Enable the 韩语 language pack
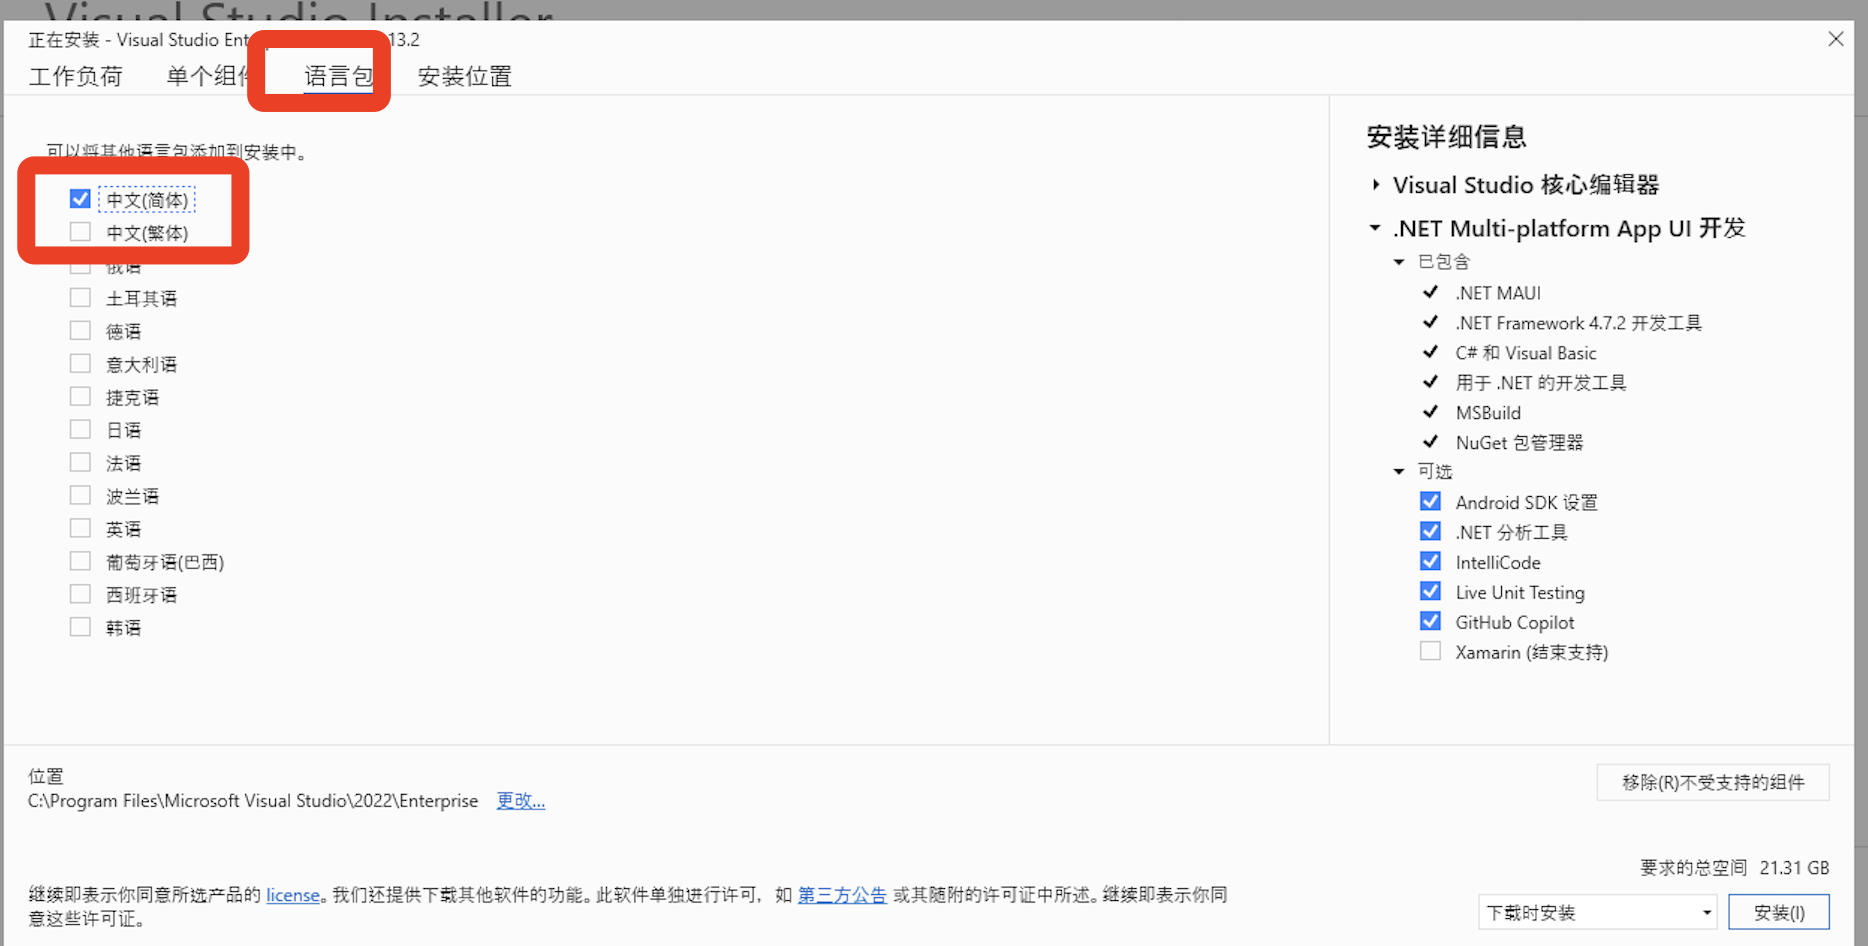 tap(80, 626)
